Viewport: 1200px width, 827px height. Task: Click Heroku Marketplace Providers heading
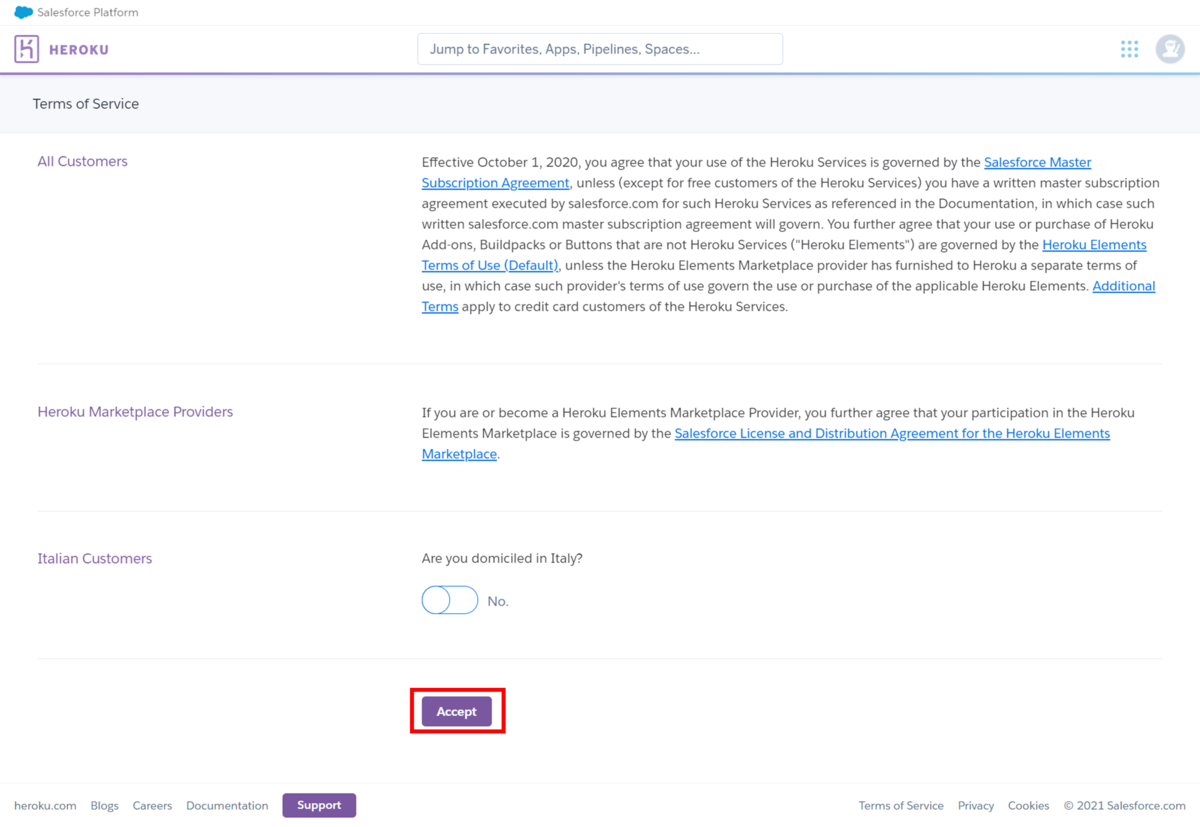[x=135, y=412]
